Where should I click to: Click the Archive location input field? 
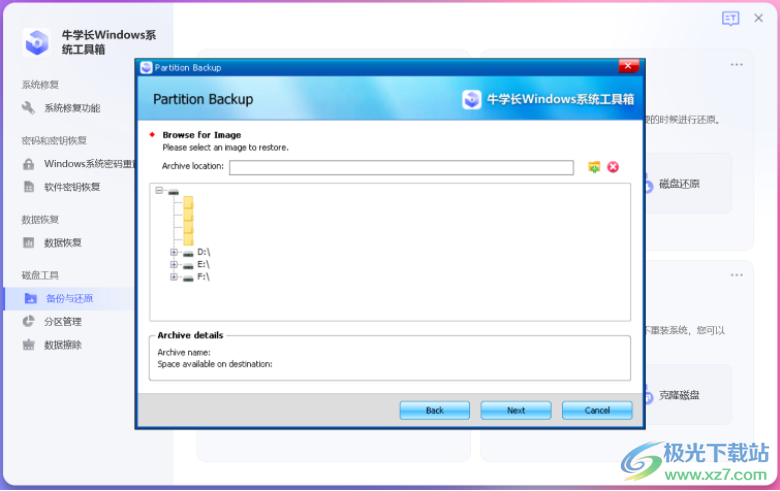point(401,167)
